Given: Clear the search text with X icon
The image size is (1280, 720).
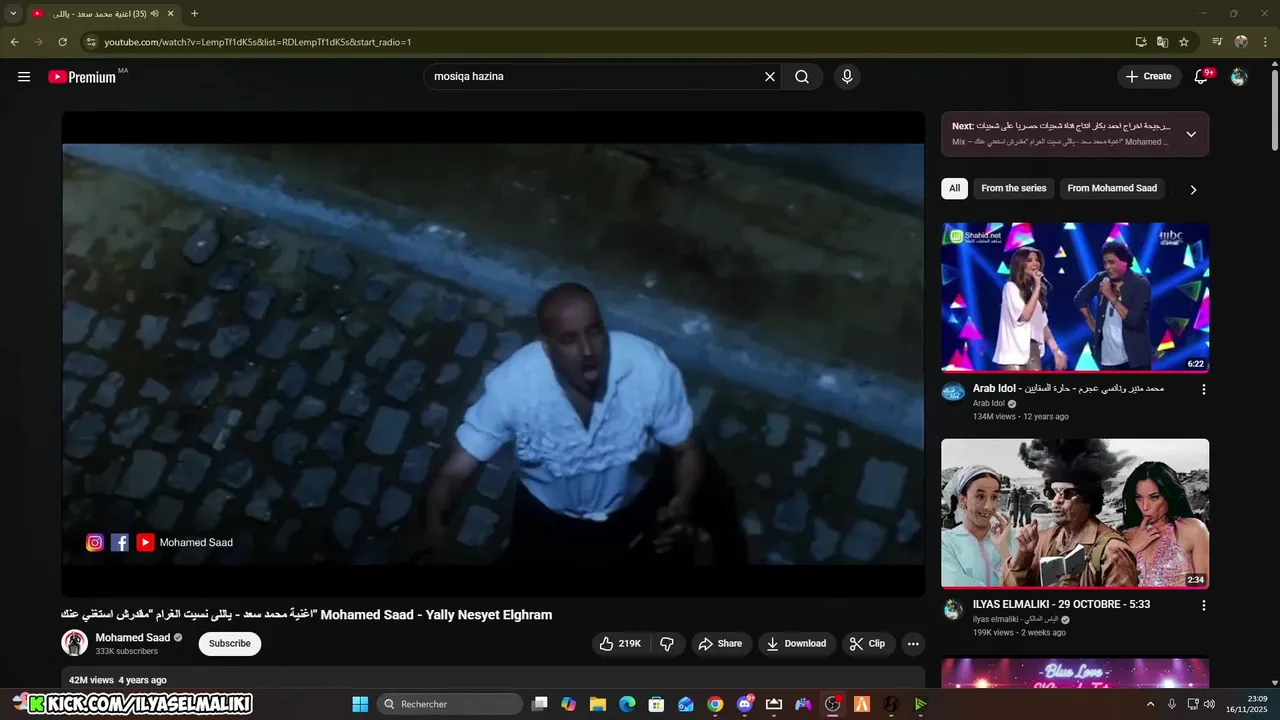Looking at the screenshot, I should point(770,77).
